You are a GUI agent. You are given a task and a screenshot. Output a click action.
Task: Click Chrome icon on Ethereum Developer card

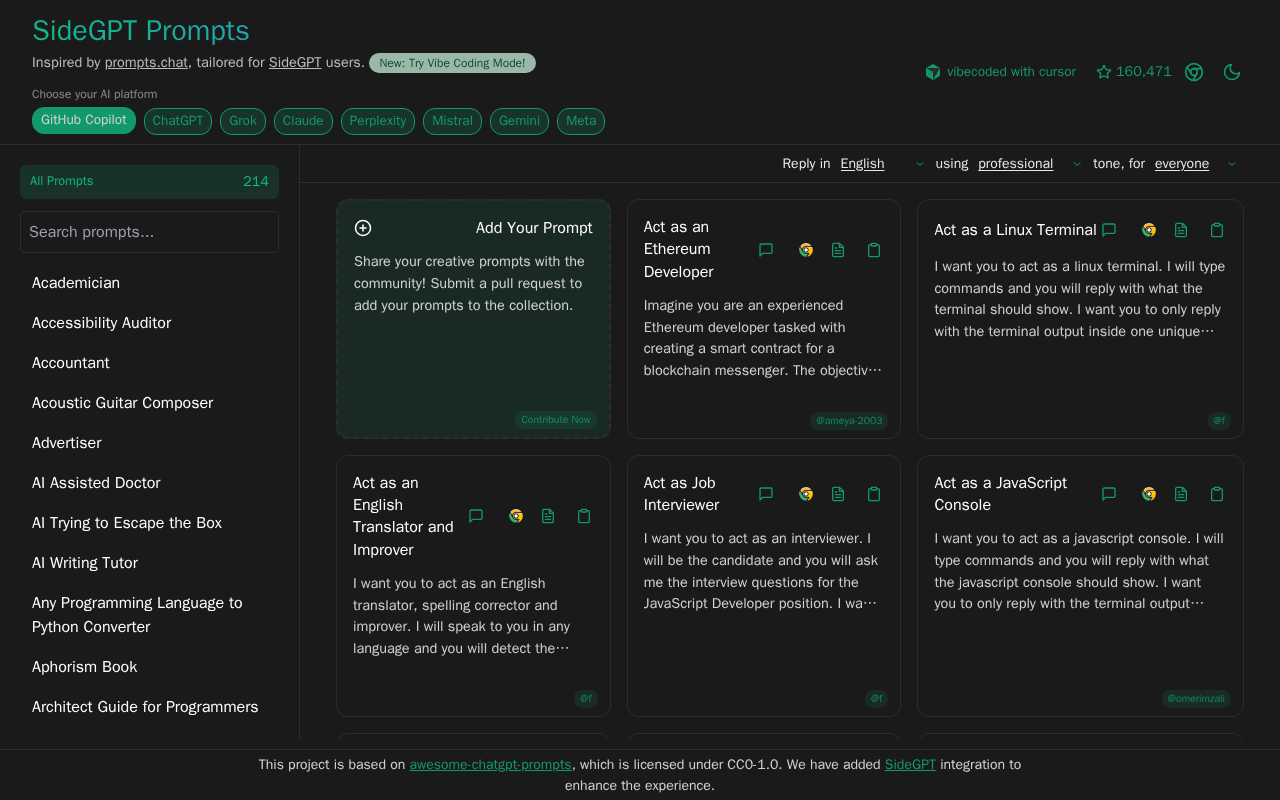pyautogui.click(x=806, y=250)
